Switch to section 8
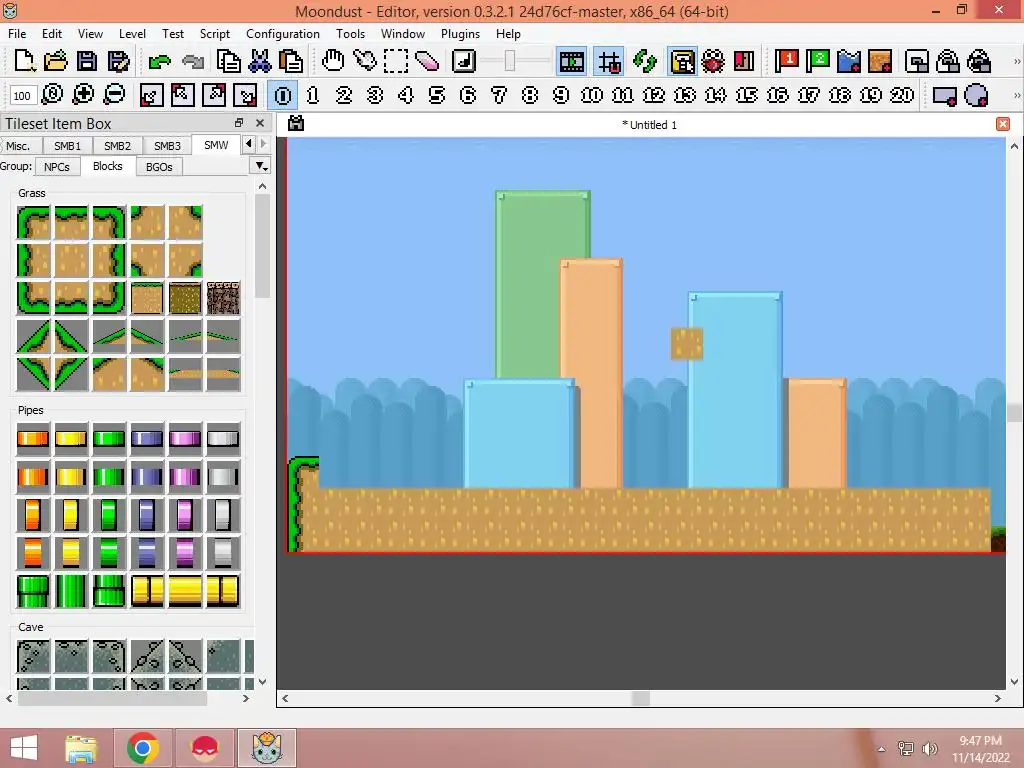Viewport: 1024px width, 768px height. 530,95
